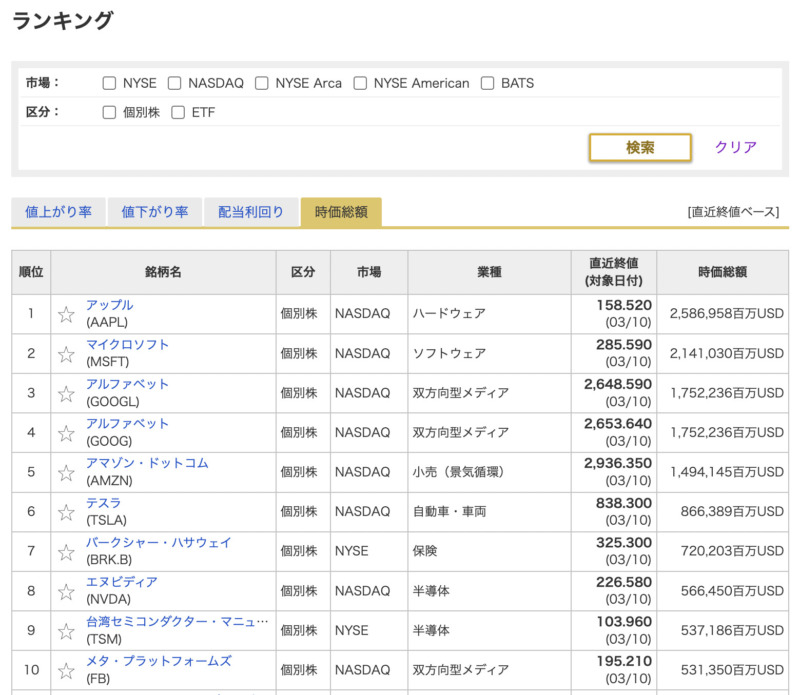Open the テスラ stock page link
This screenshot has height=695, width=800.
(x=103, y=503)
